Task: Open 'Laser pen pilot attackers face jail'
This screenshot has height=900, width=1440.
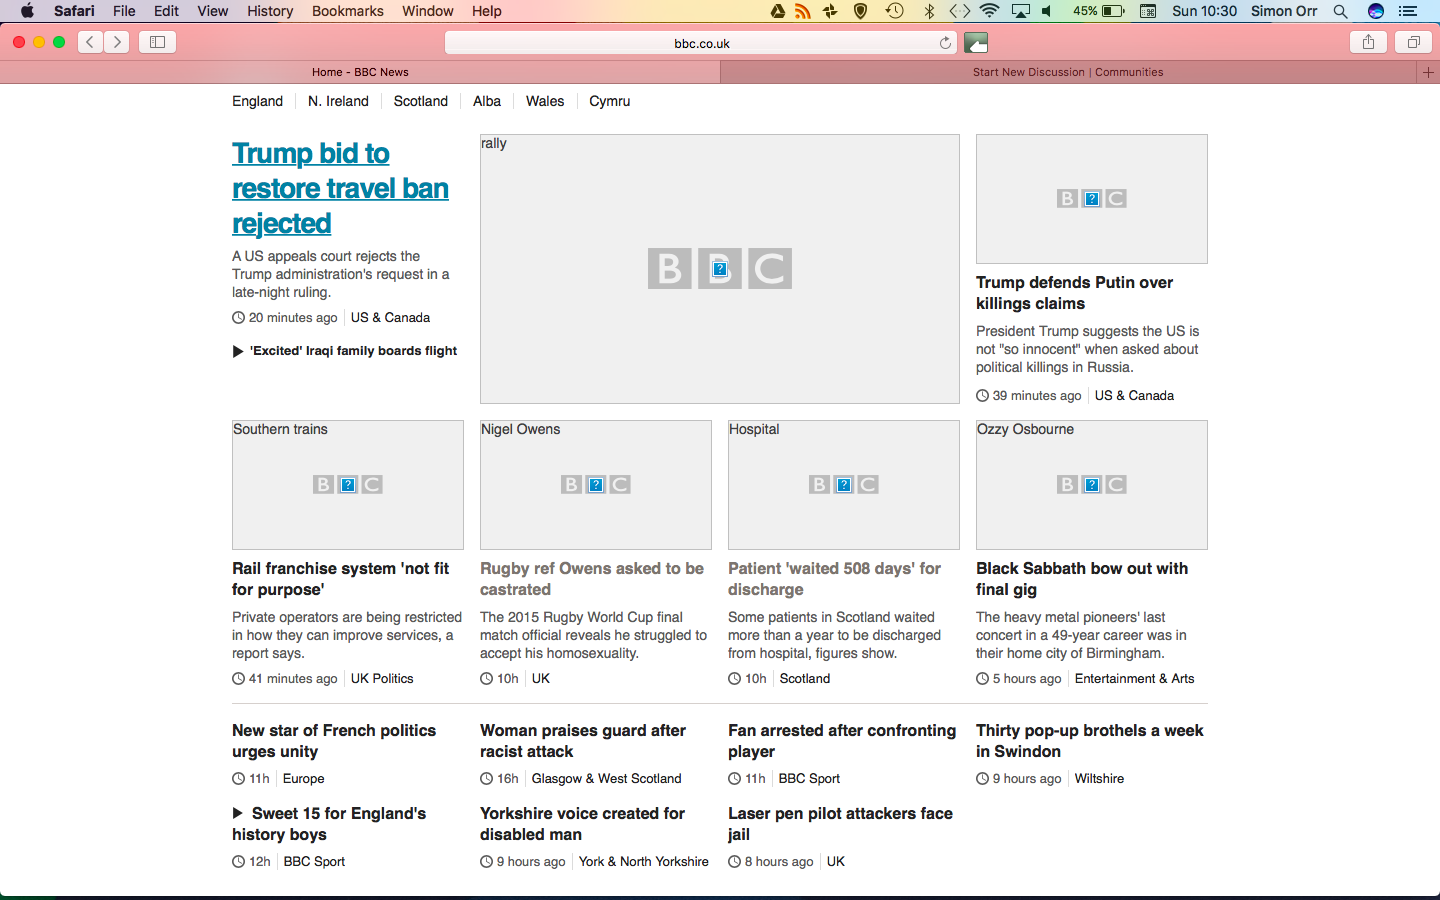Action: 840,824
